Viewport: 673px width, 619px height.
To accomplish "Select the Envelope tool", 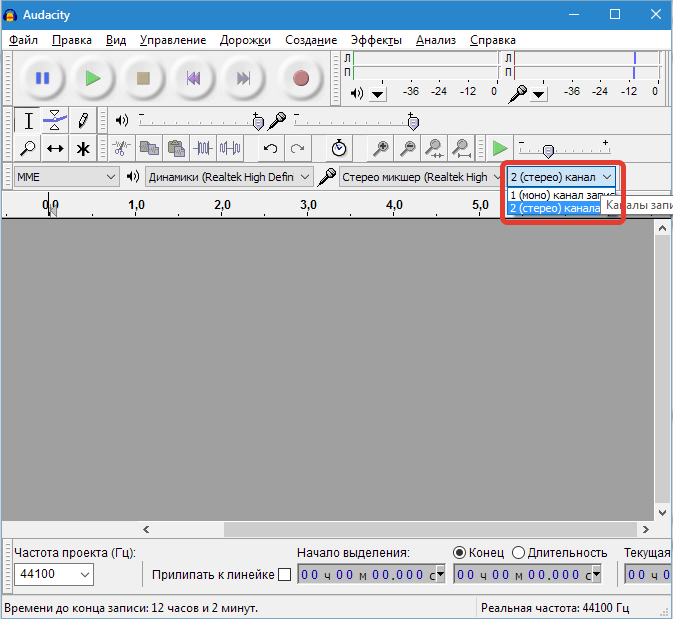I will point(55,121).
